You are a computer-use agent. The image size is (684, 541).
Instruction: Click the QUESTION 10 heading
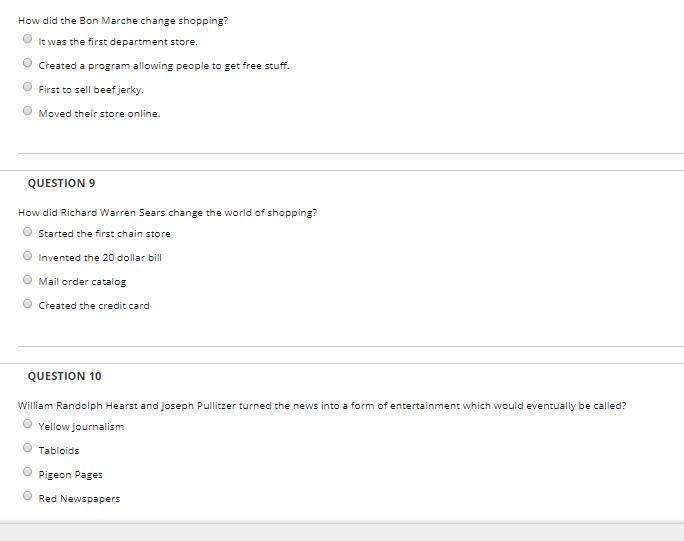click(x=65, y=376)
